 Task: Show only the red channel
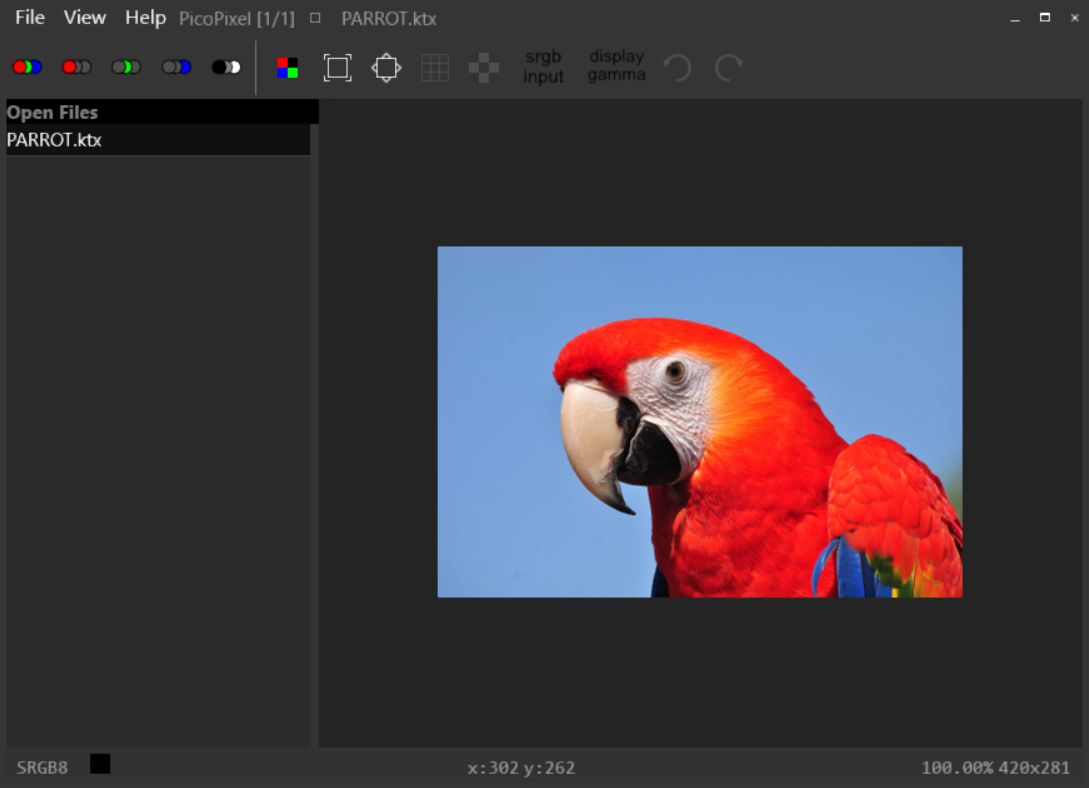coord(77,67)
